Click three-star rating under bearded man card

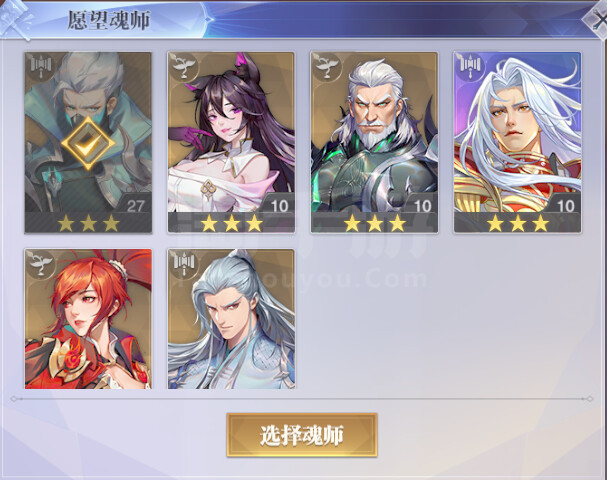[375, 223]
